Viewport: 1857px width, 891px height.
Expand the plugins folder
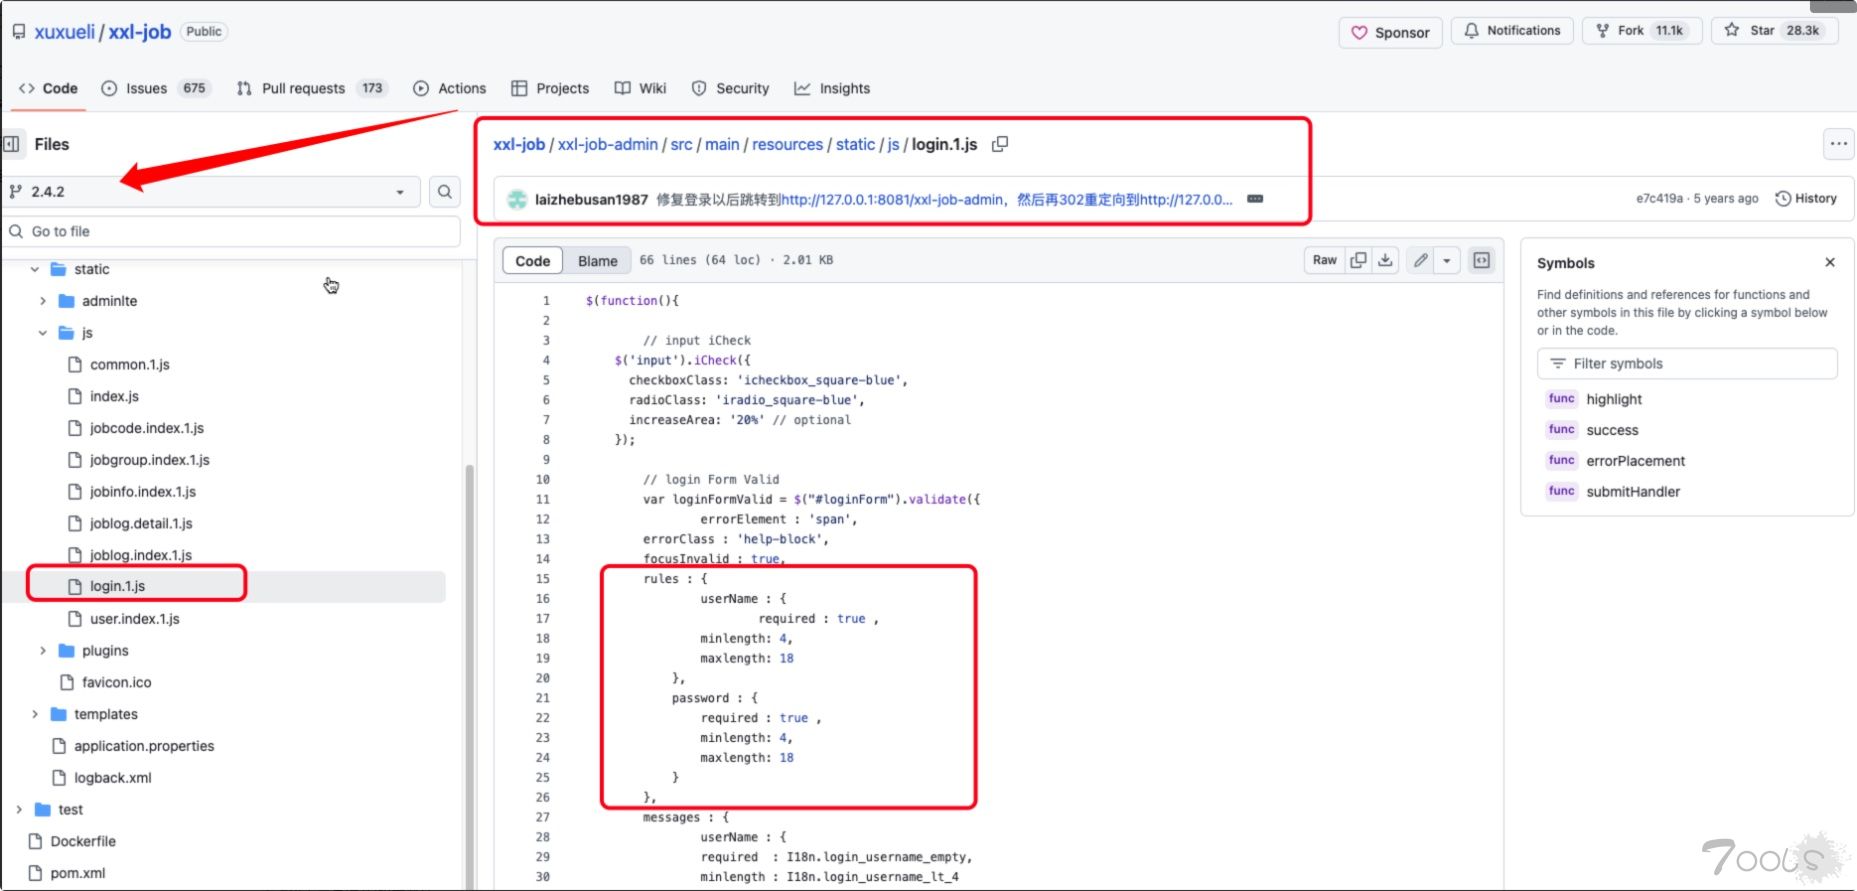click(43, 651)
